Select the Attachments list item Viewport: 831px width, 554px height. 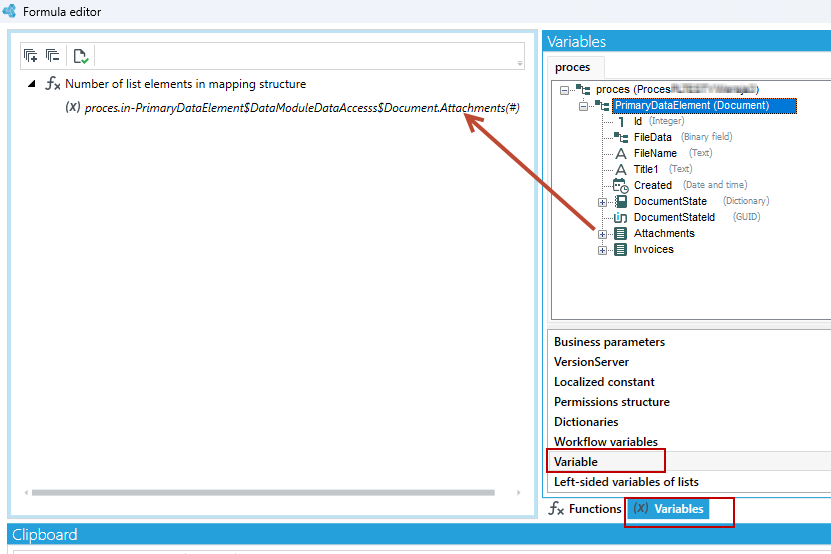pos(664,233)
